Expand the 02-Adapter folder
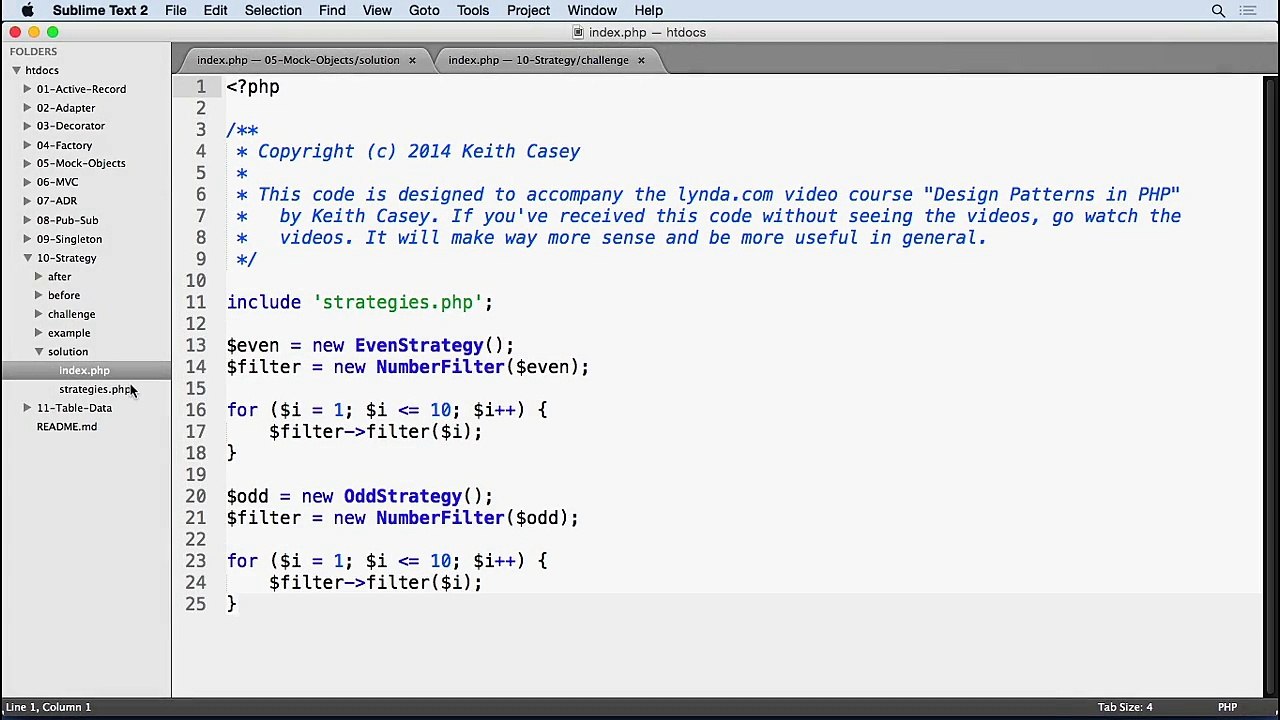 pyautogui.click(x=27, y=108)
